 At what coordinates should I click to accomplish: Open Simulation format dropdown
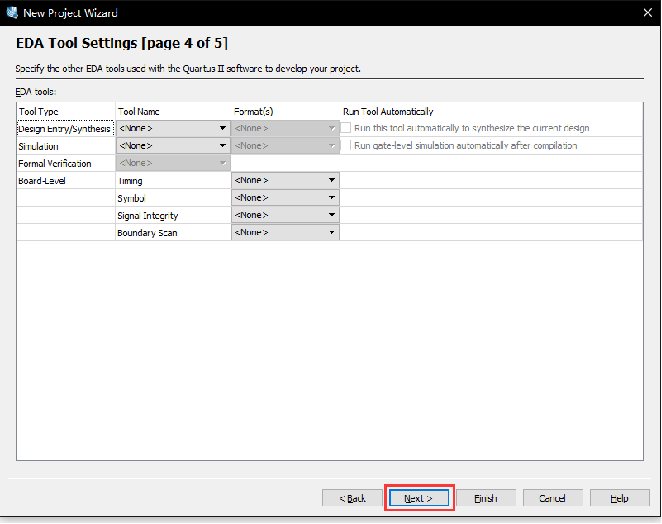285,146
